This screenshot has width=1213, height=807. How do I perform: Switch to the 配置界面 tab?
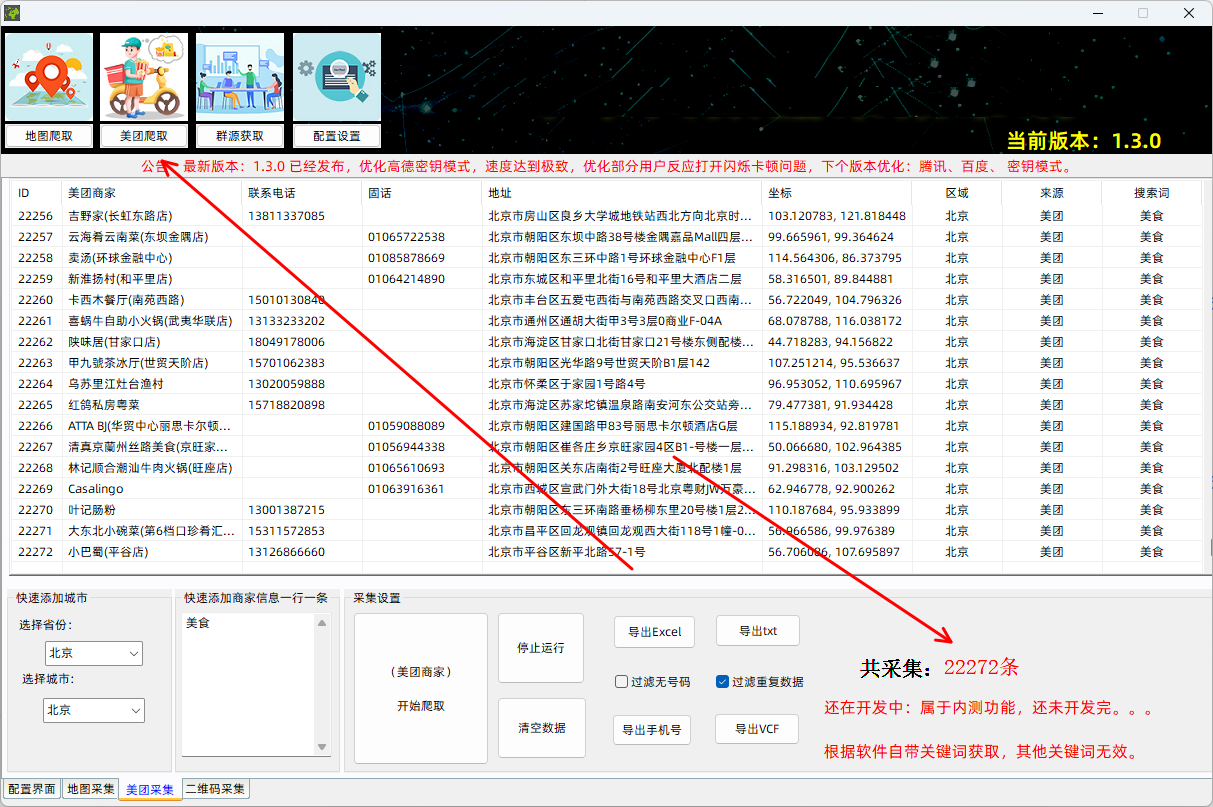coord(31,789)
